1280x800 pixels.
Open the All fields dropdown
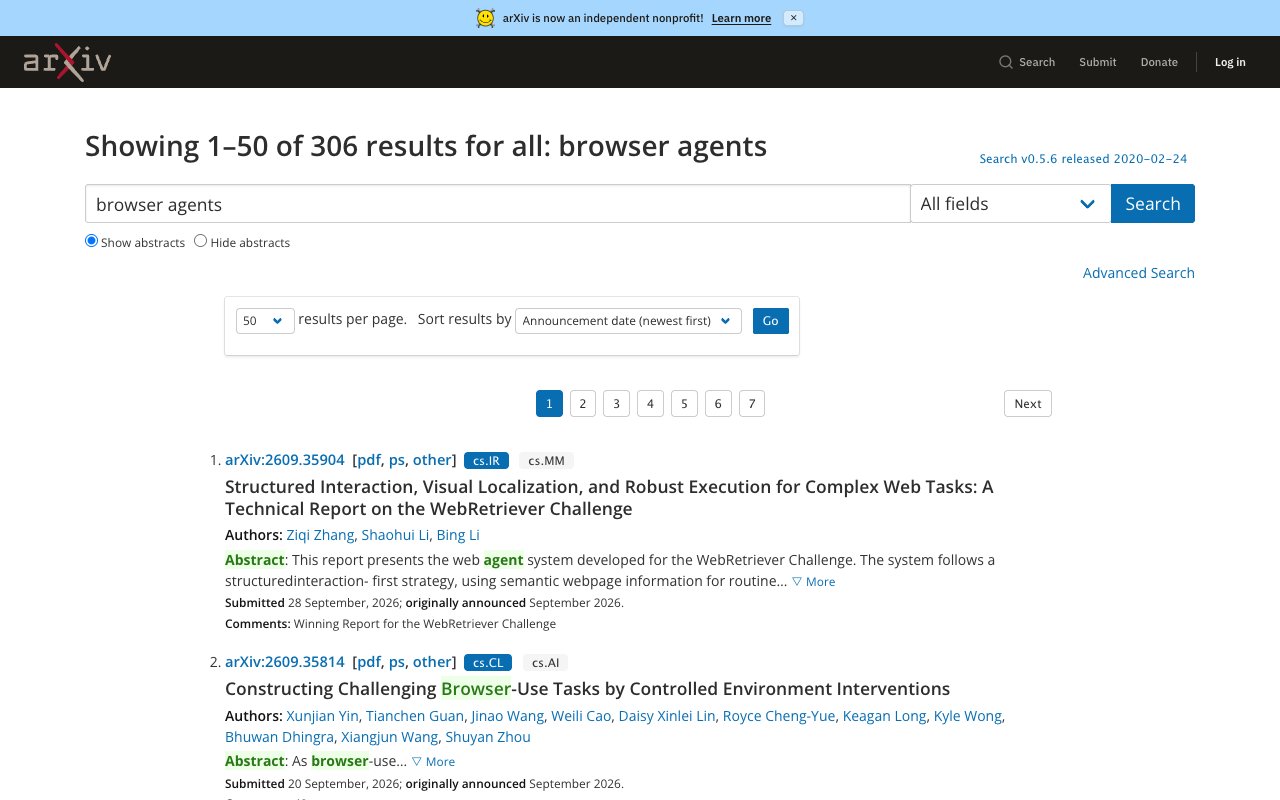[1010, 203]
